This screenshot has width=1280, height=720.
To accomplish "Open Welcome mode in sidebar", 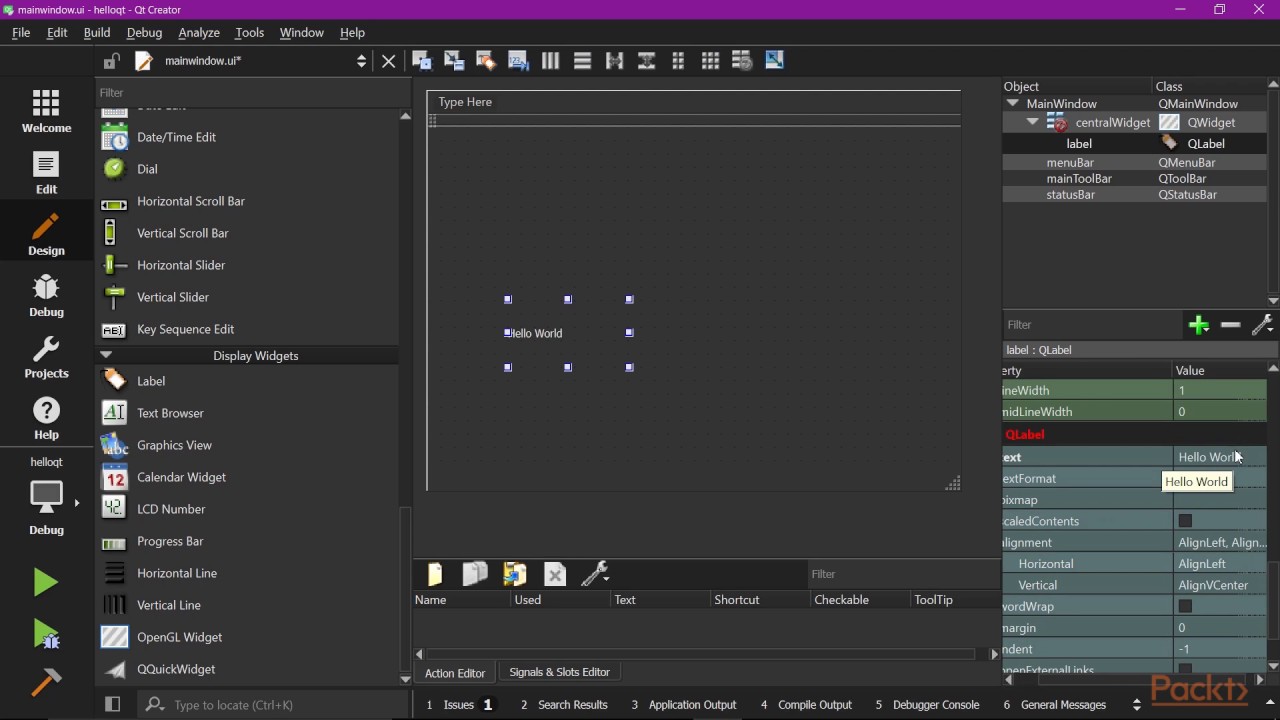I will click(x=46, y=110).
